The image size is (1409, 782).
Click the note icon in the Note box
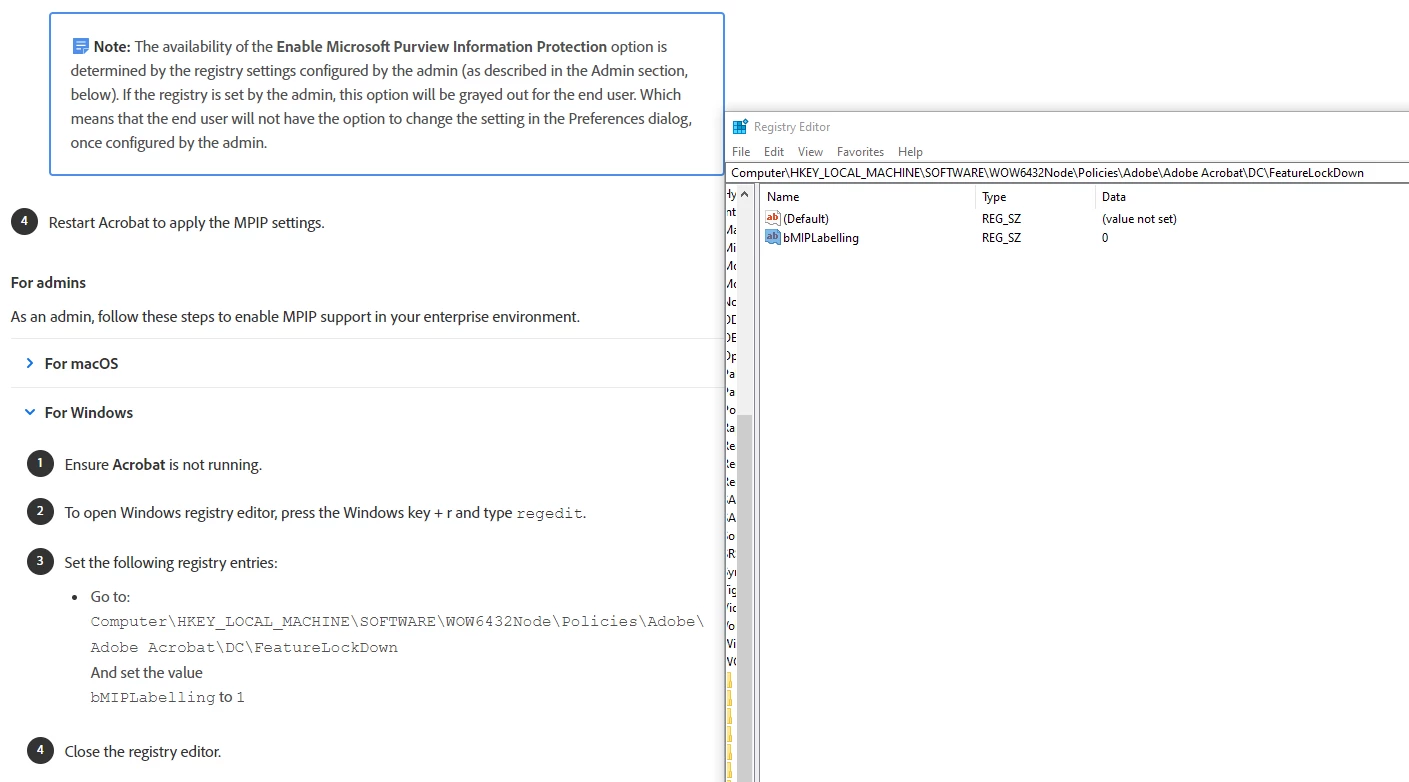tap(80, 46)
